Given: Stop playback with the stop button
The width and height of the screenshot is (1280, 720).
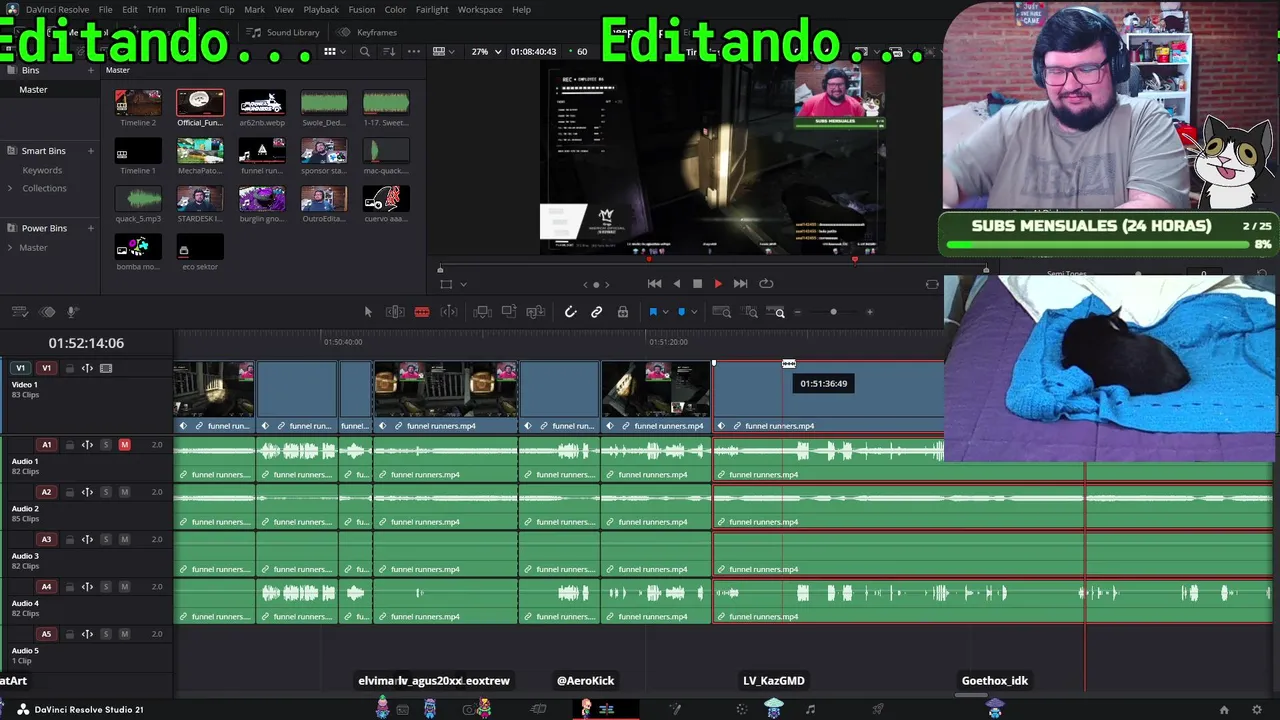Looking at the screenshot, I should (697, 284).
